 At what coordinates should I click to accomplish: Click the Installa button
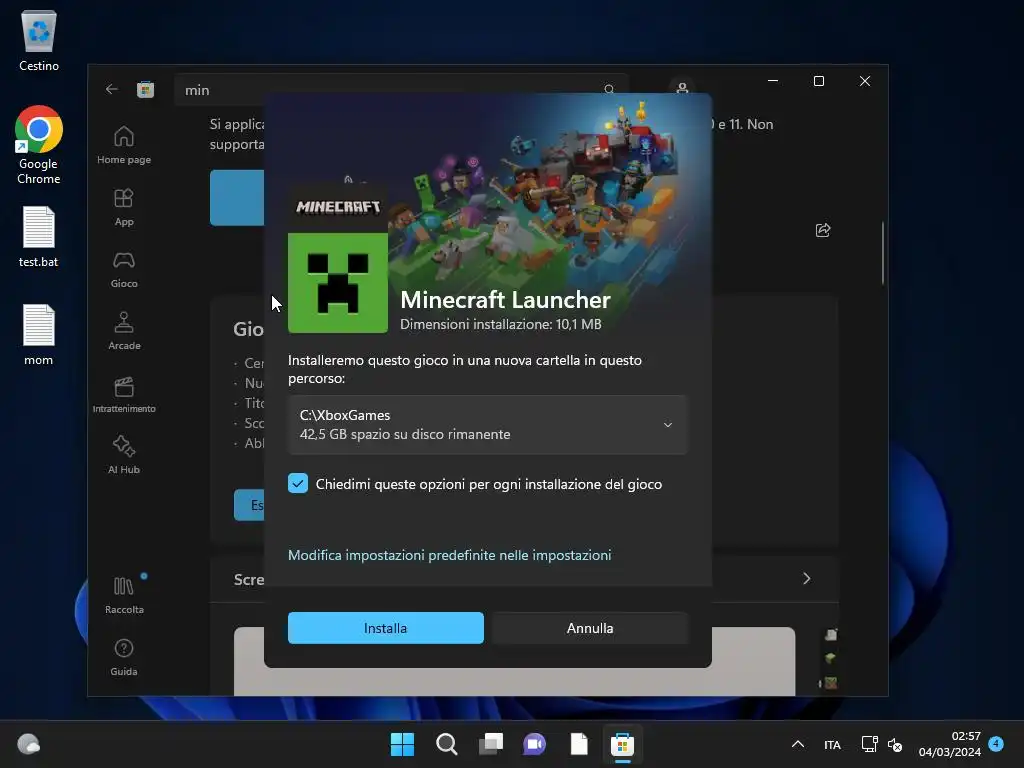tap(385, 628)
